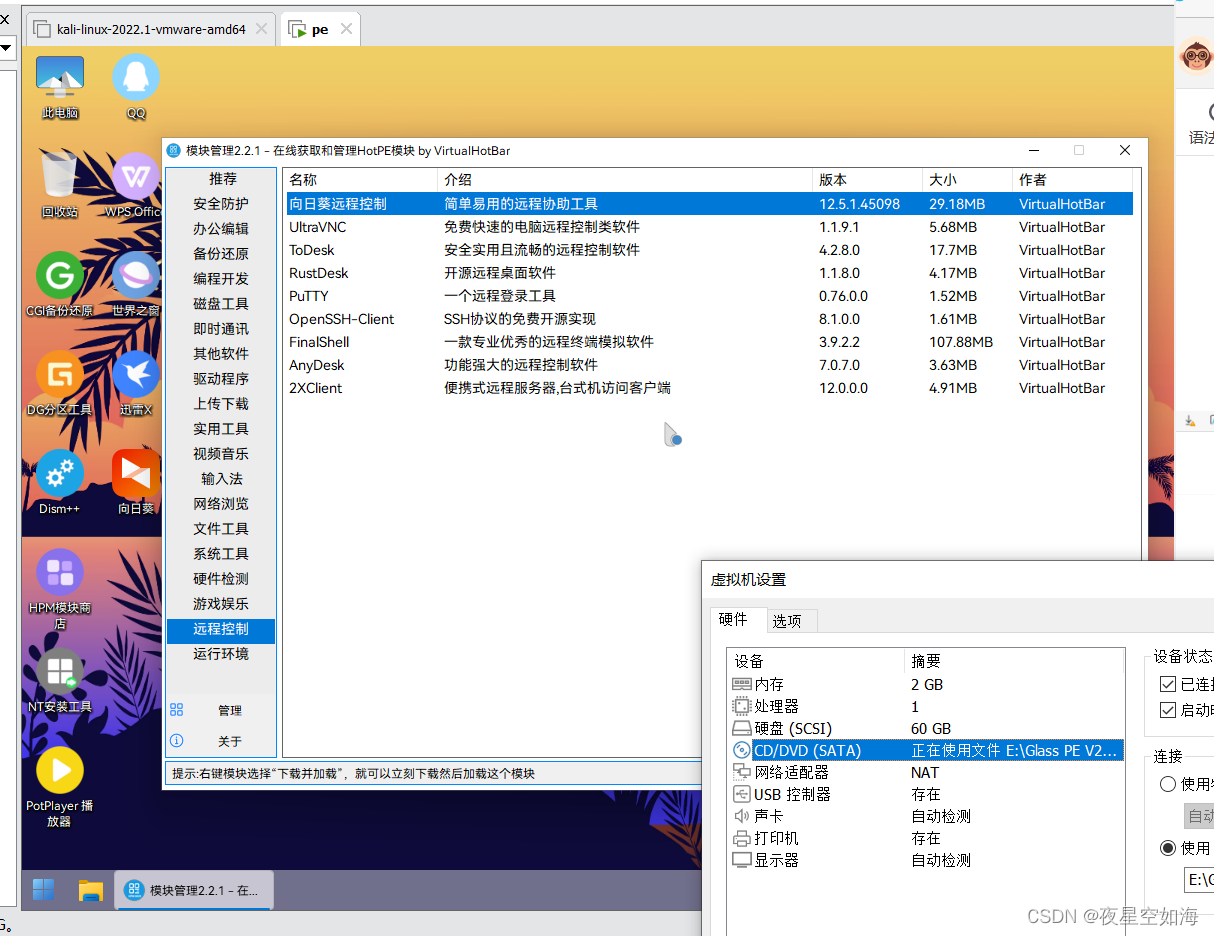This screenshot has width=1214, height=936.
Task: Select the 声卡 device icon
Action: coord(742,816)
